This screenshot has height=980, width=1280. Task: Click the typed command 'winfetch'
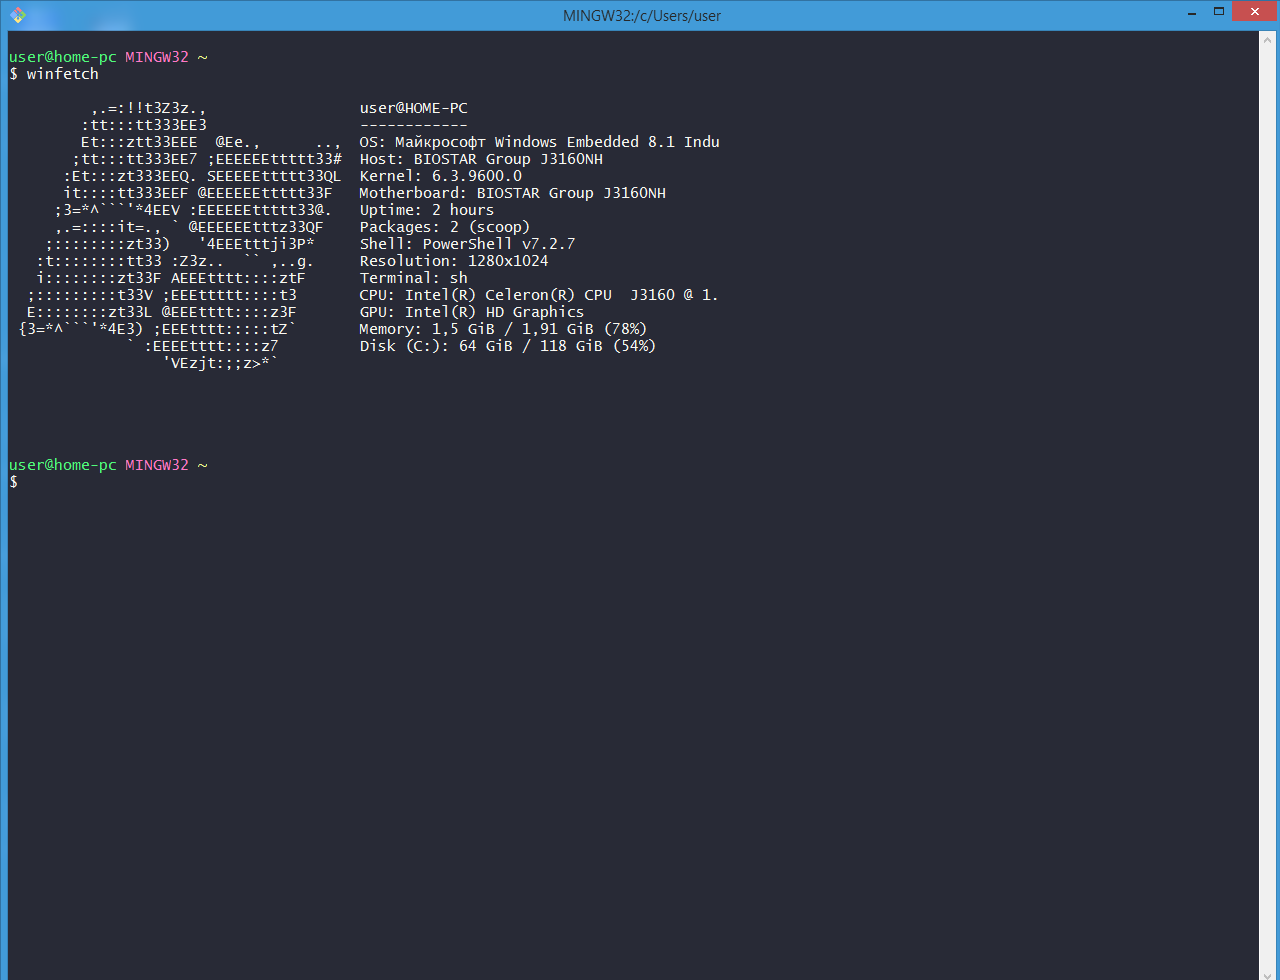62,74
